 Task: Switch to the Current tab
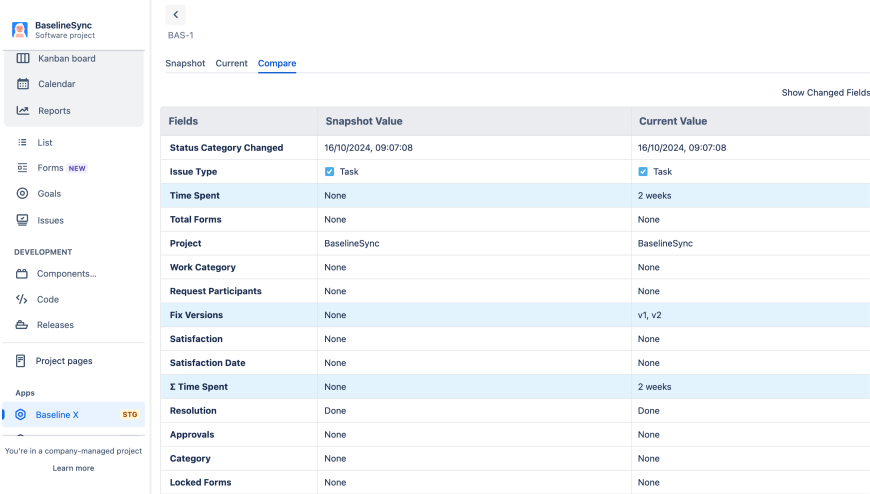tap(231, 63)
